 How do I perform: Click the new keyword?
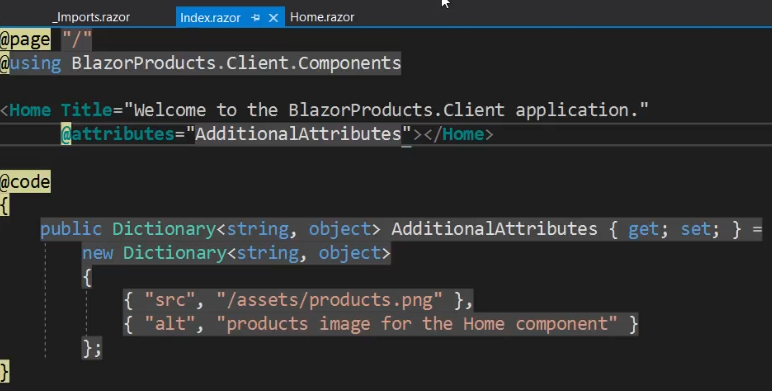click(97, 253)
